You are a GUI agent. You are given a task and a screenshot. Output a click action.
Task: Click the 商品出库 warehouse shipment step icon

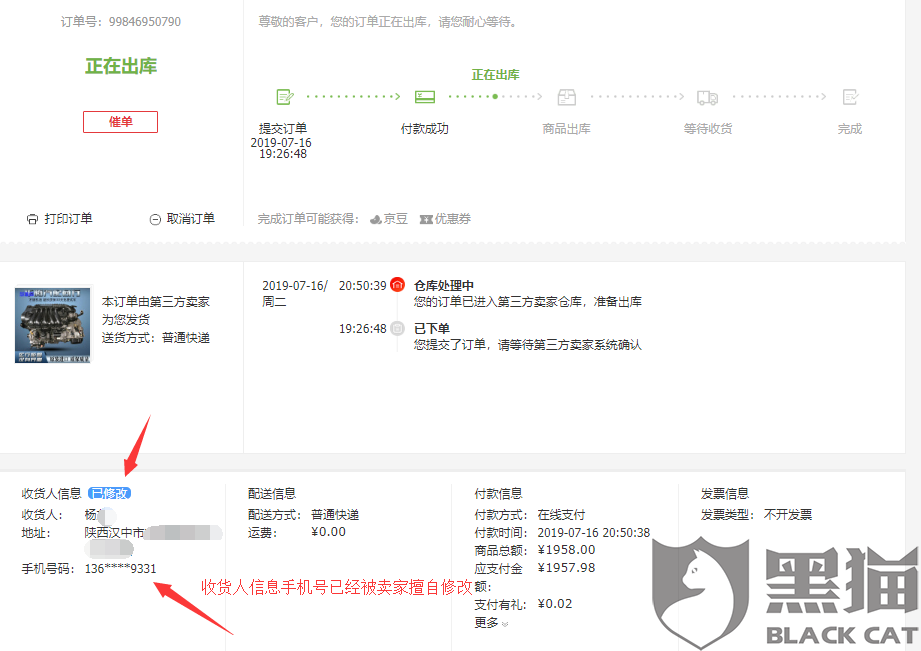tap(566, 96)
